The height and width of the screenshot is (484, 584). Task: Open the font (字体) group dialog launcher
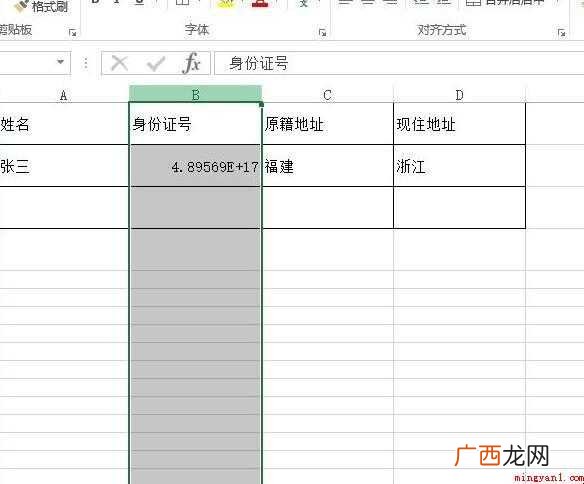(x=323, y=33)
